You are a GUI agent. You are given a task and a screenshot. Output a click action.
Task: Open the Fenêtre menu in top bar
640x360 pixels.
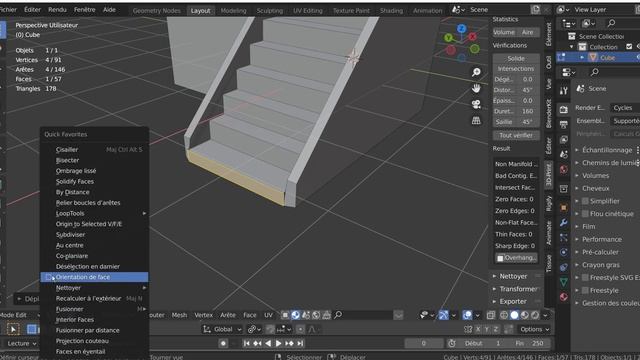(84, 9)
